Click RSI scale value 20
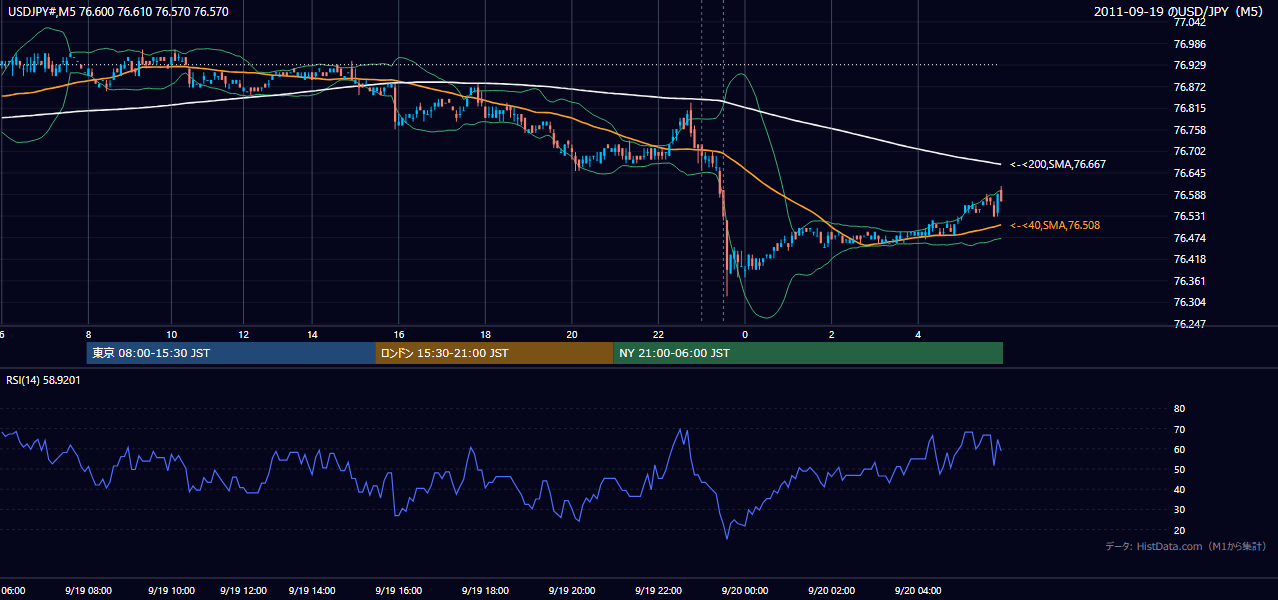Screen dimensions: 1278x600 pos(1179,531)
